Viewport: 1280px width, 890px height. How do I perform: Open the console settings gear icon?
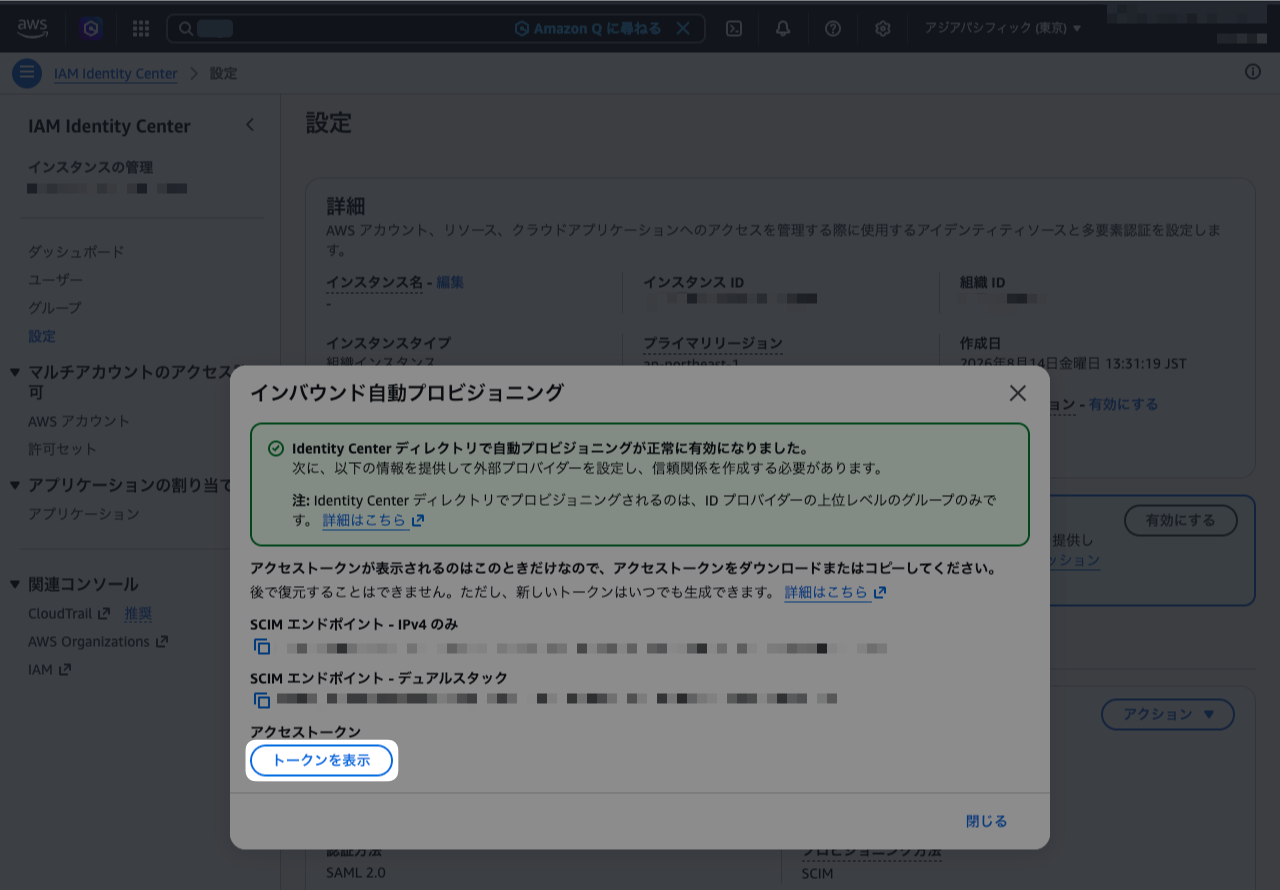pyautogui.click(x=883, y=28)
